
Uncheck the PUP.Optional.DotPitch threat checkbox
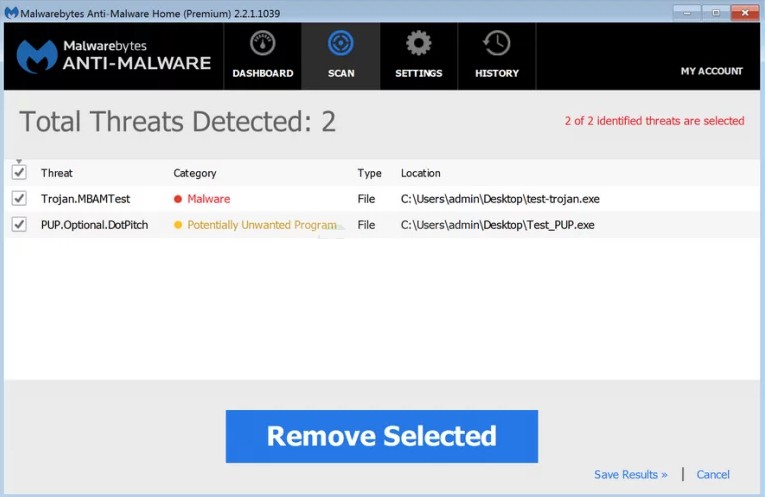pyautogui.click(x=19, y=225)
